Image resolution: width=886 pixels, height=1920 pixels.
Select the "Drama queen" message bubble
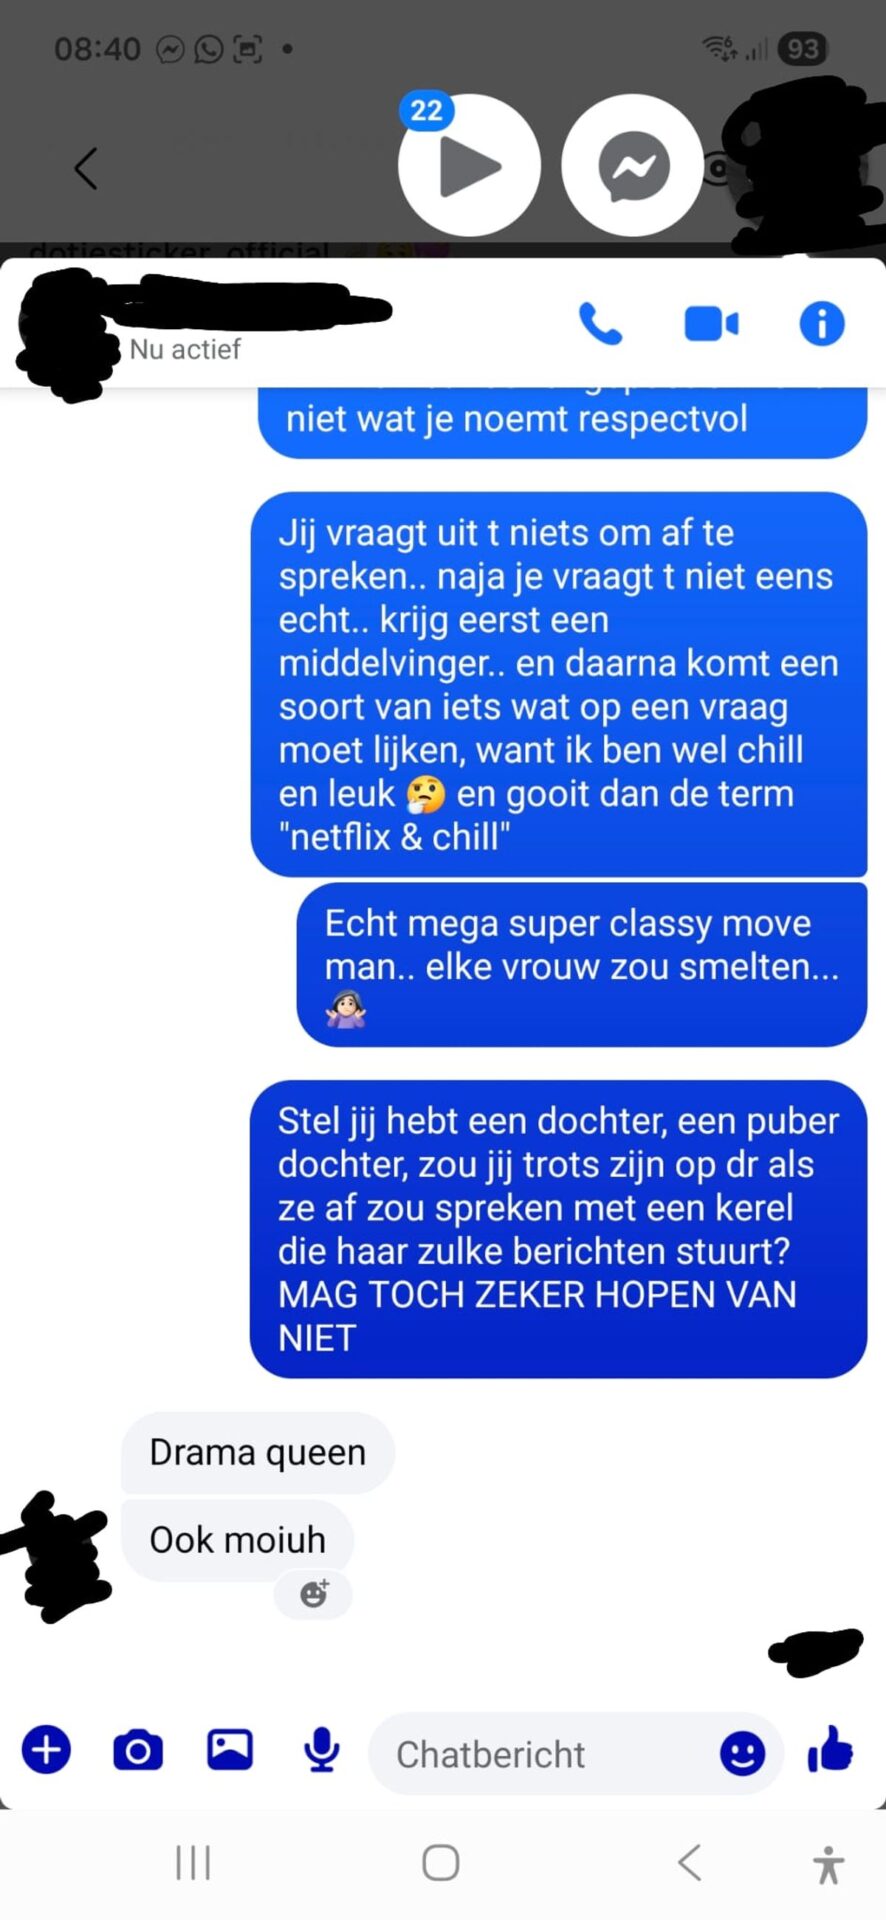(x=258, y=1452)
